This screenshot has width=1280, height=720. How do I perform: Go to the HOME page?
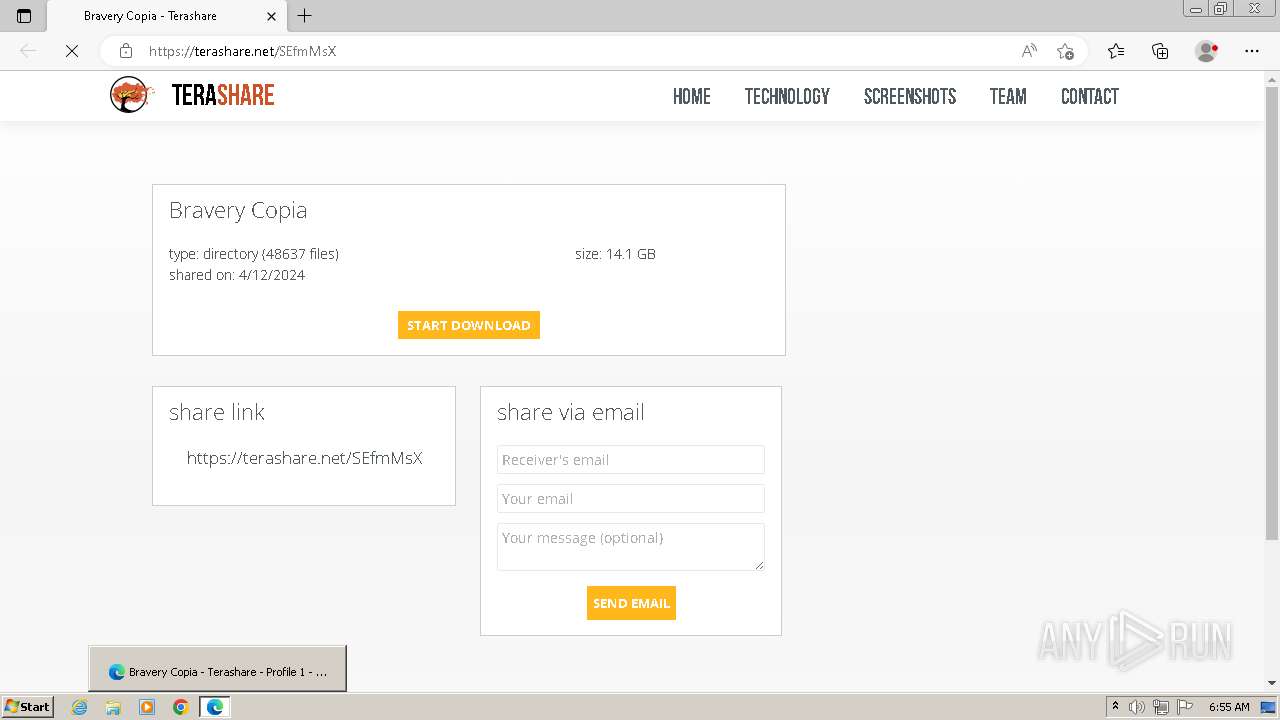point(692,96)
